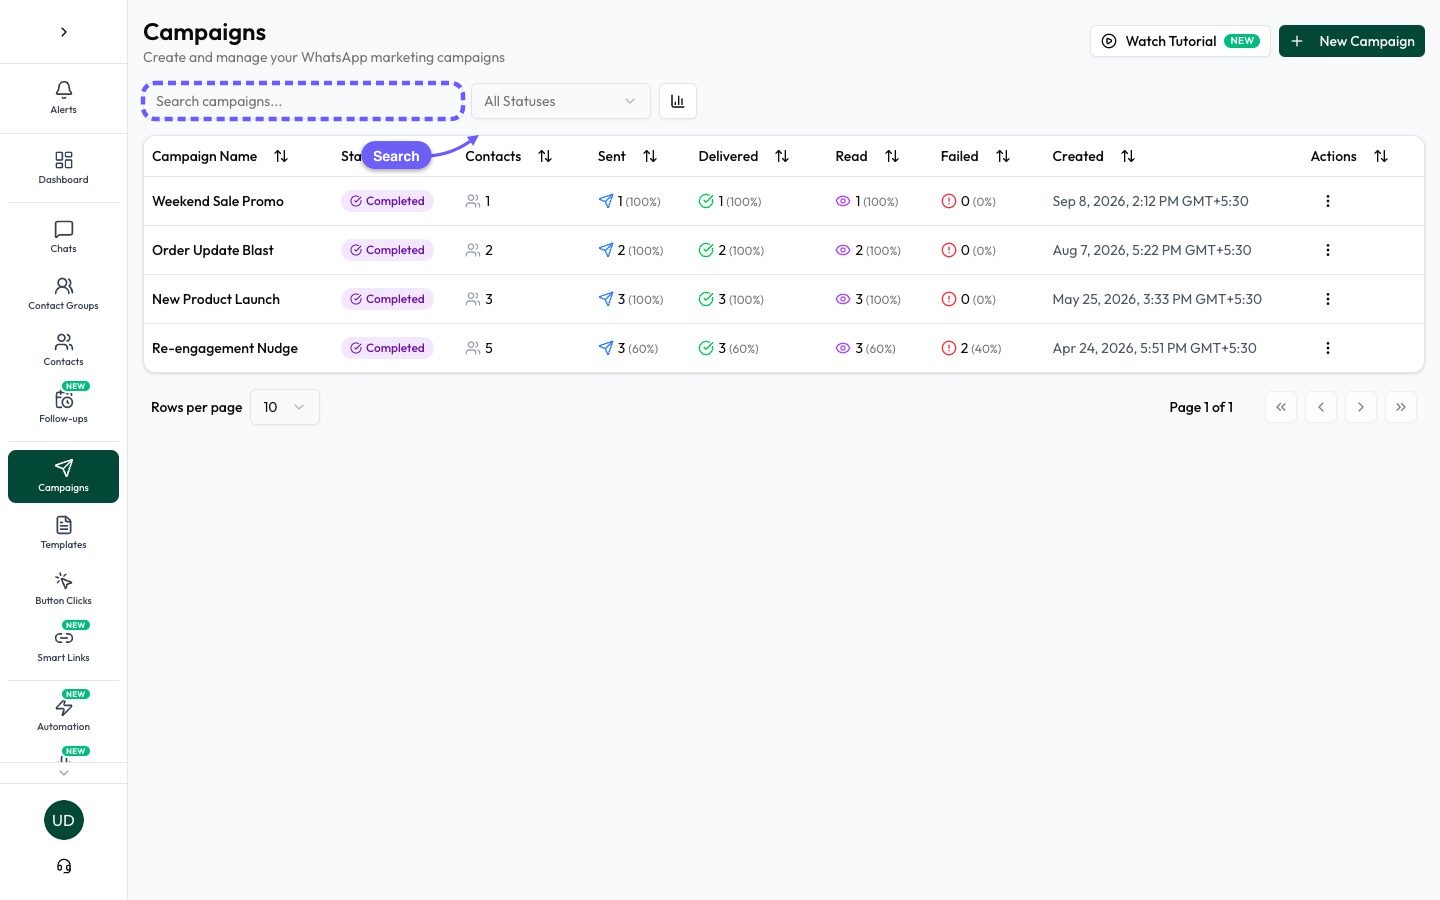Open actions menu for Weekend Sale Promo

point(1328,201)
